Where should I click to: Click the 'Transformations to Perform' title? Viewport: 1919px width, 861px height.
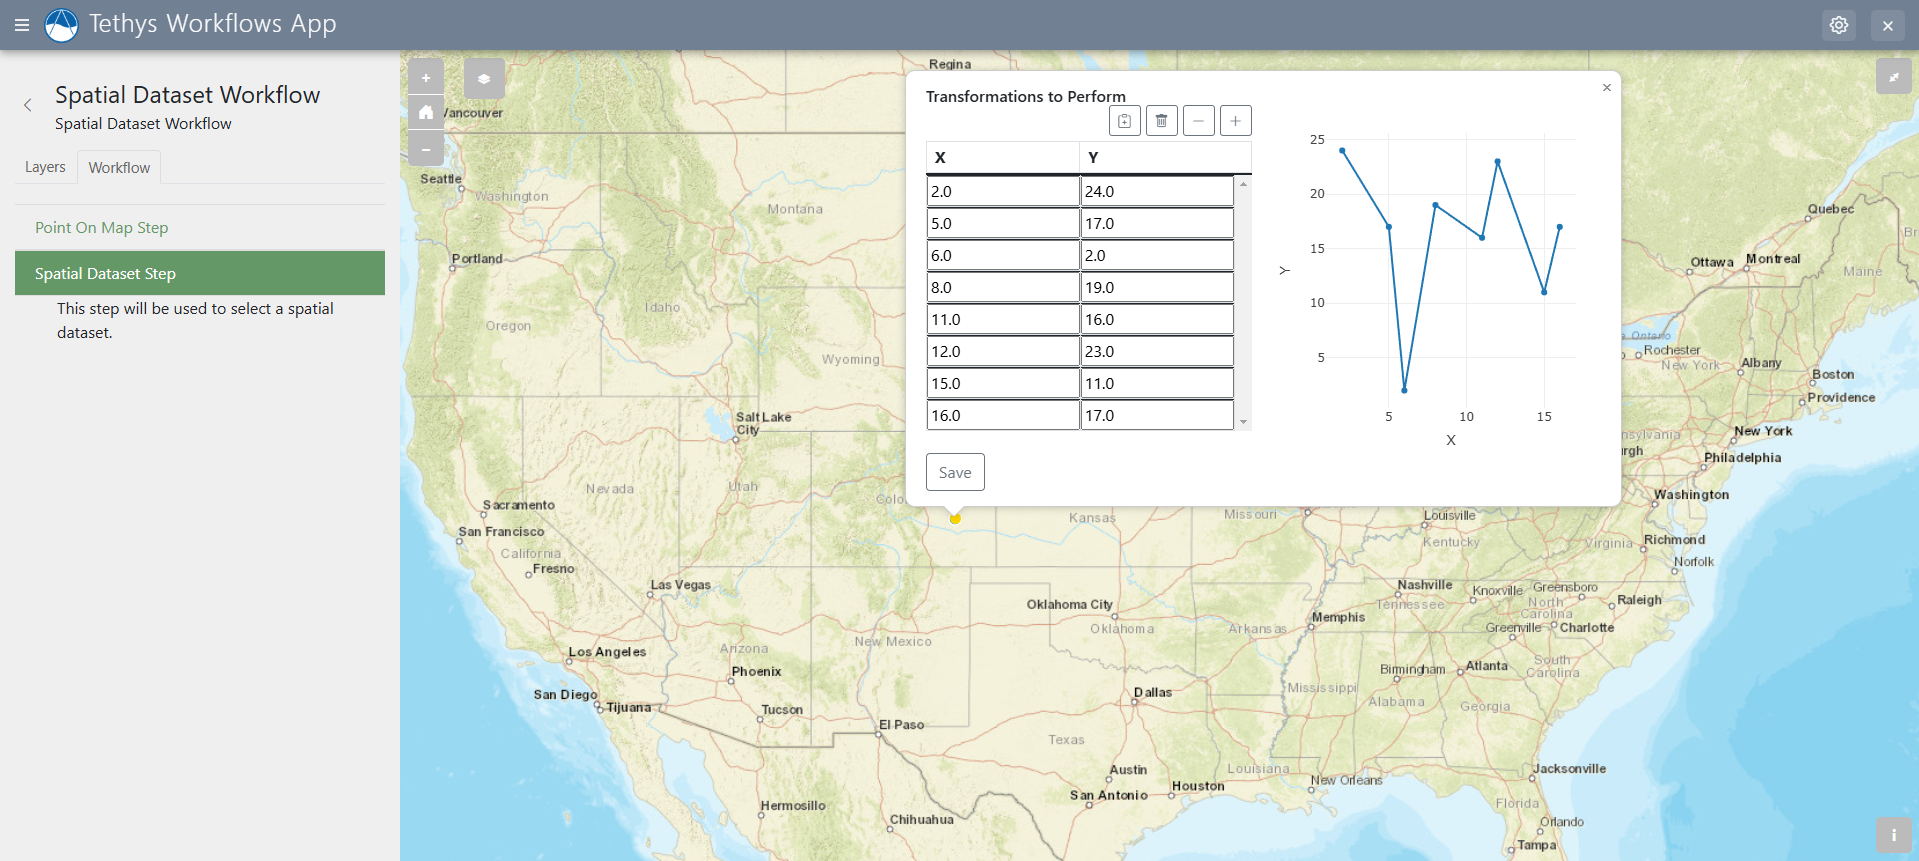(x=1026, y=96)
